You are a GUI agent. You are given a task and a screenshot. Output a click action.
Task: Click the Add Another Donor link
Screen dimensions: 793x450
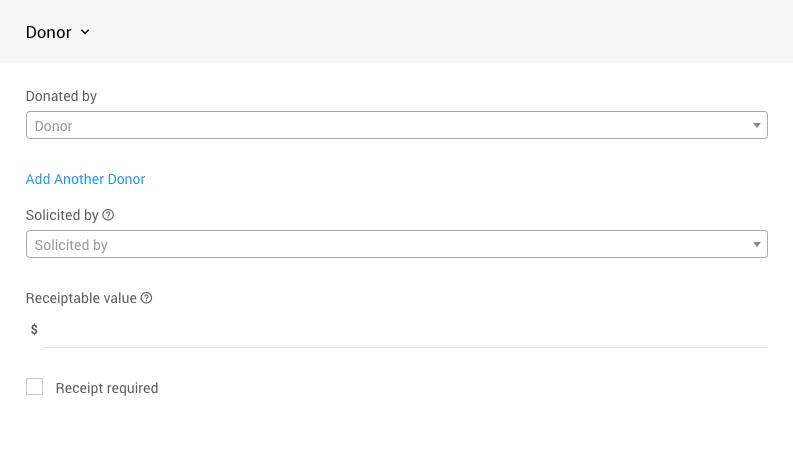coord(85,179)
